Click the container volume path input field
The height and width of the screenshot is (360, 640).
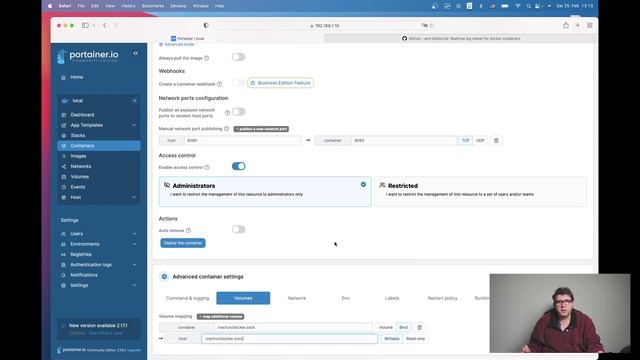pos(293,327)
